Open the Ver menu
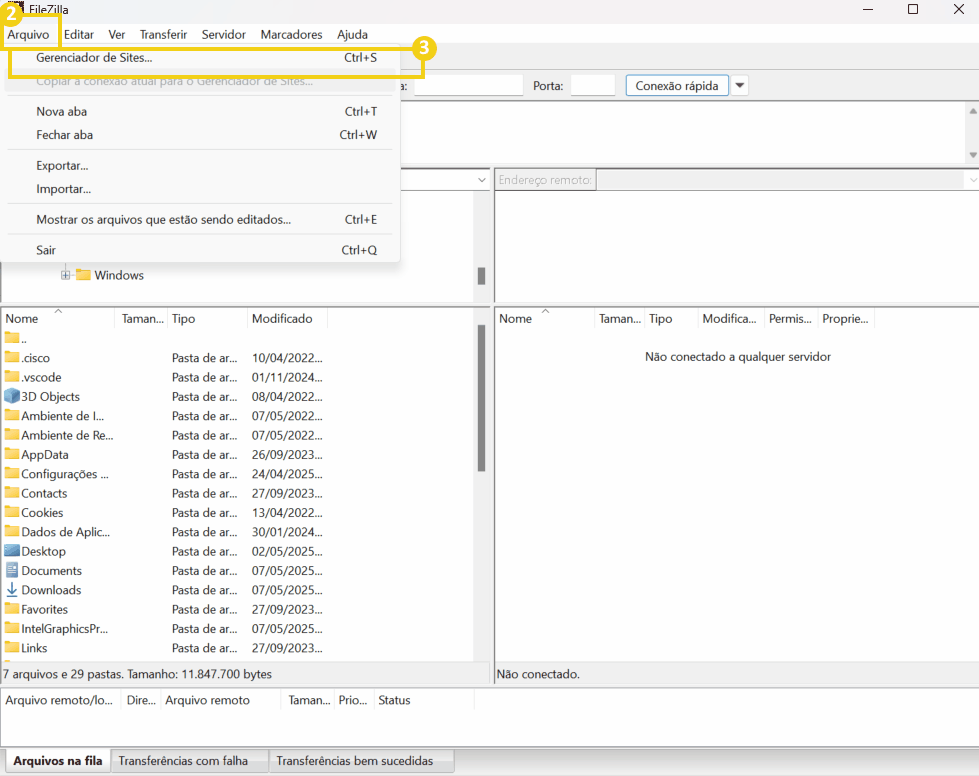The width and height of the screenshot is (979, 776). point(117,34)
